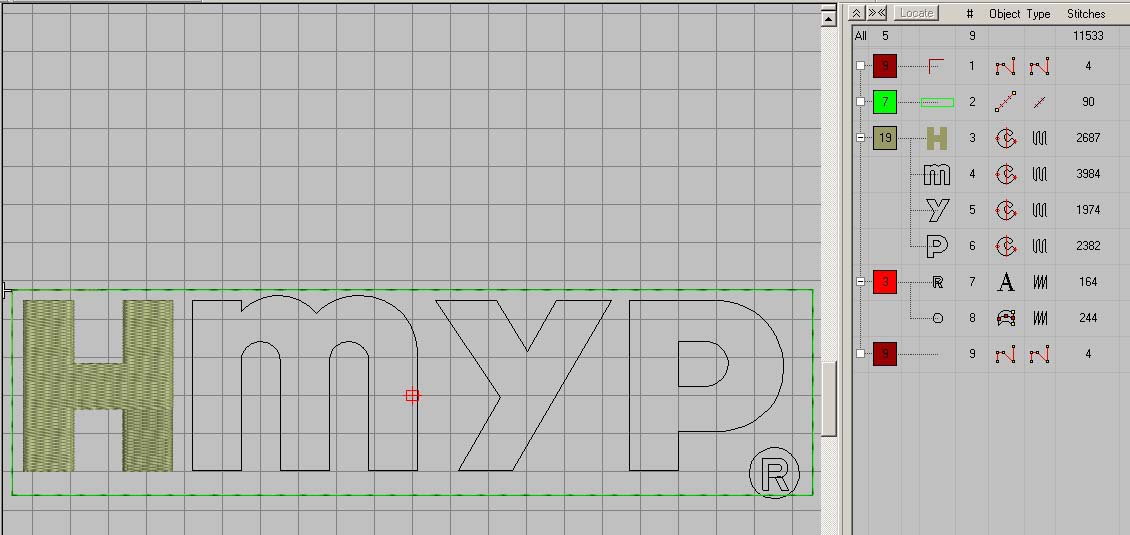The height and width of the screenshot is (535, 1130).
Task: Click the olive color swatch 19
Action: 885,138
